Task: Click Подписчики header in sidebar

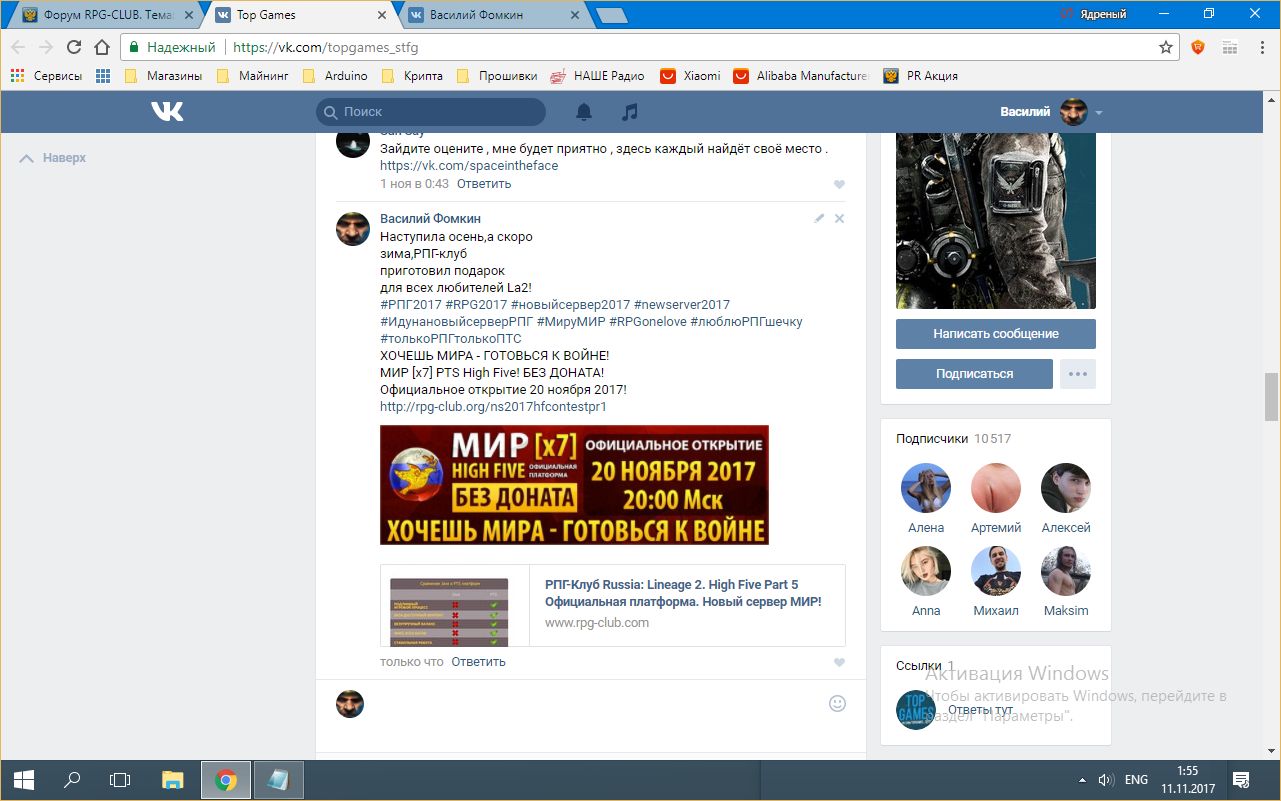Action: tap(932, 438)
